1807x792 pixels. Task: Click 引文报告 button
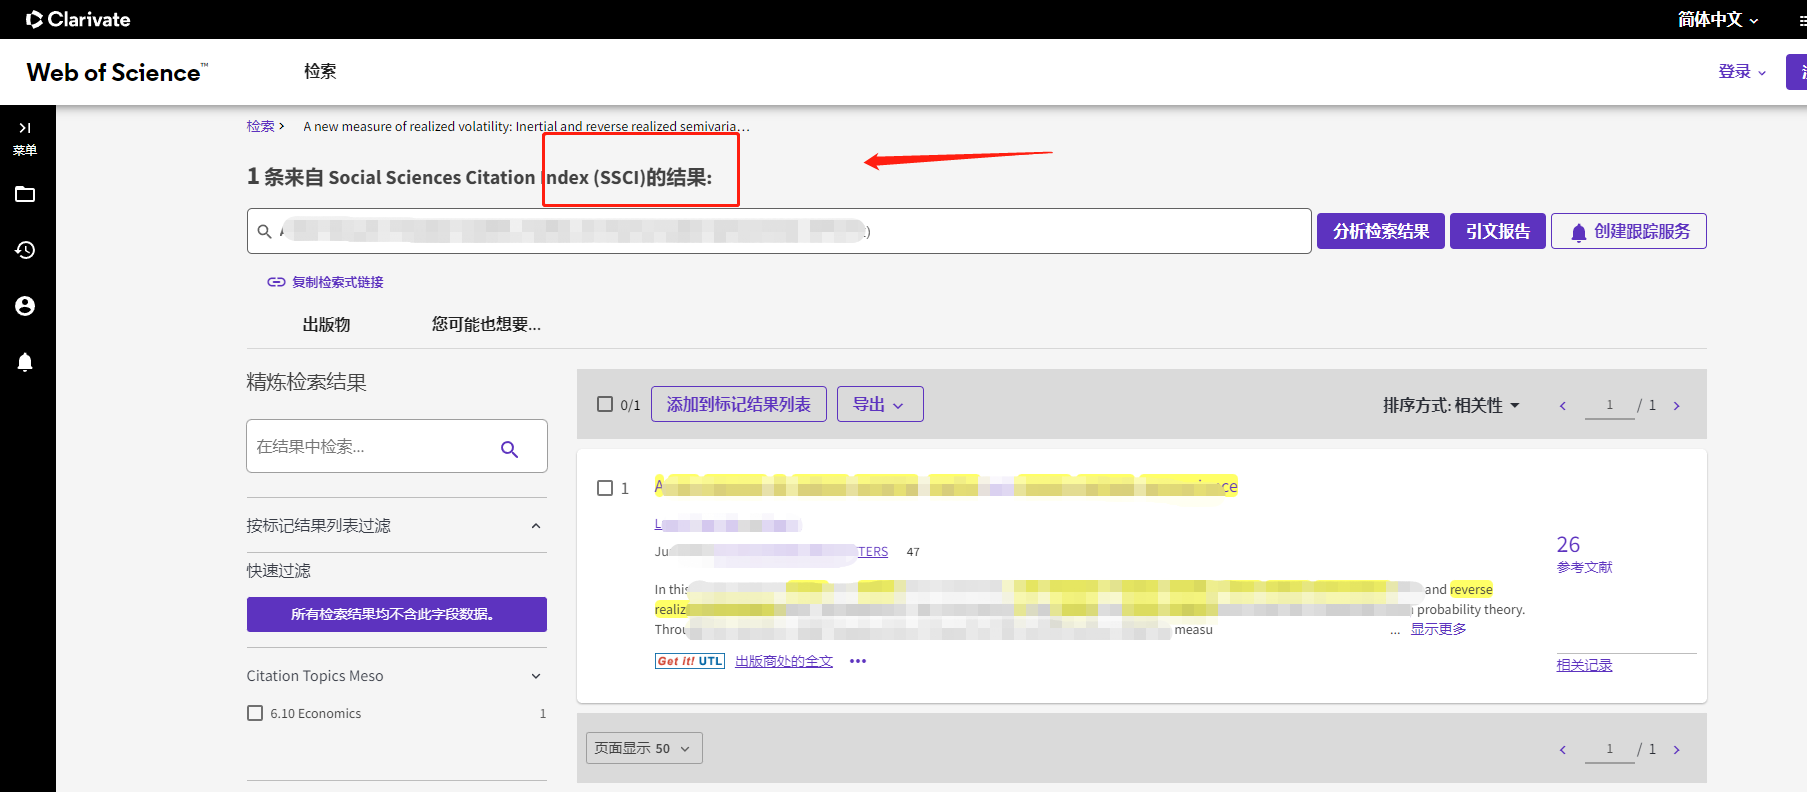coord(1498,231)
